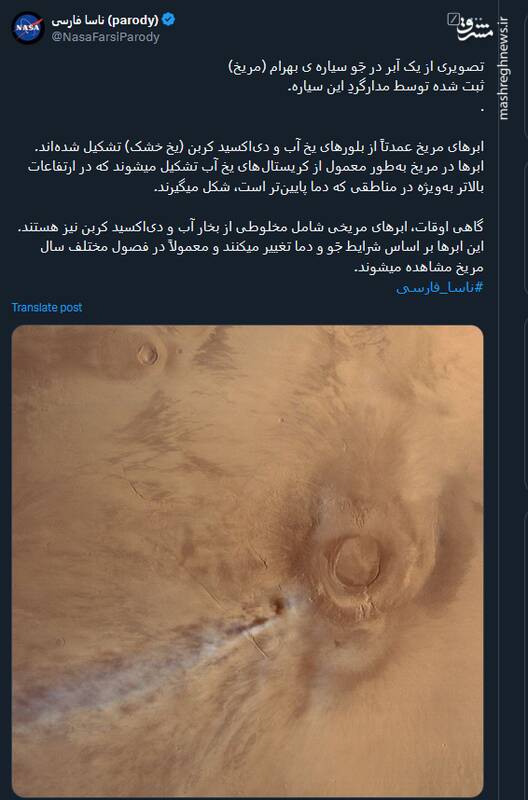Click the first post line mentioning بهرام (مریخ)

click(356, 67)
